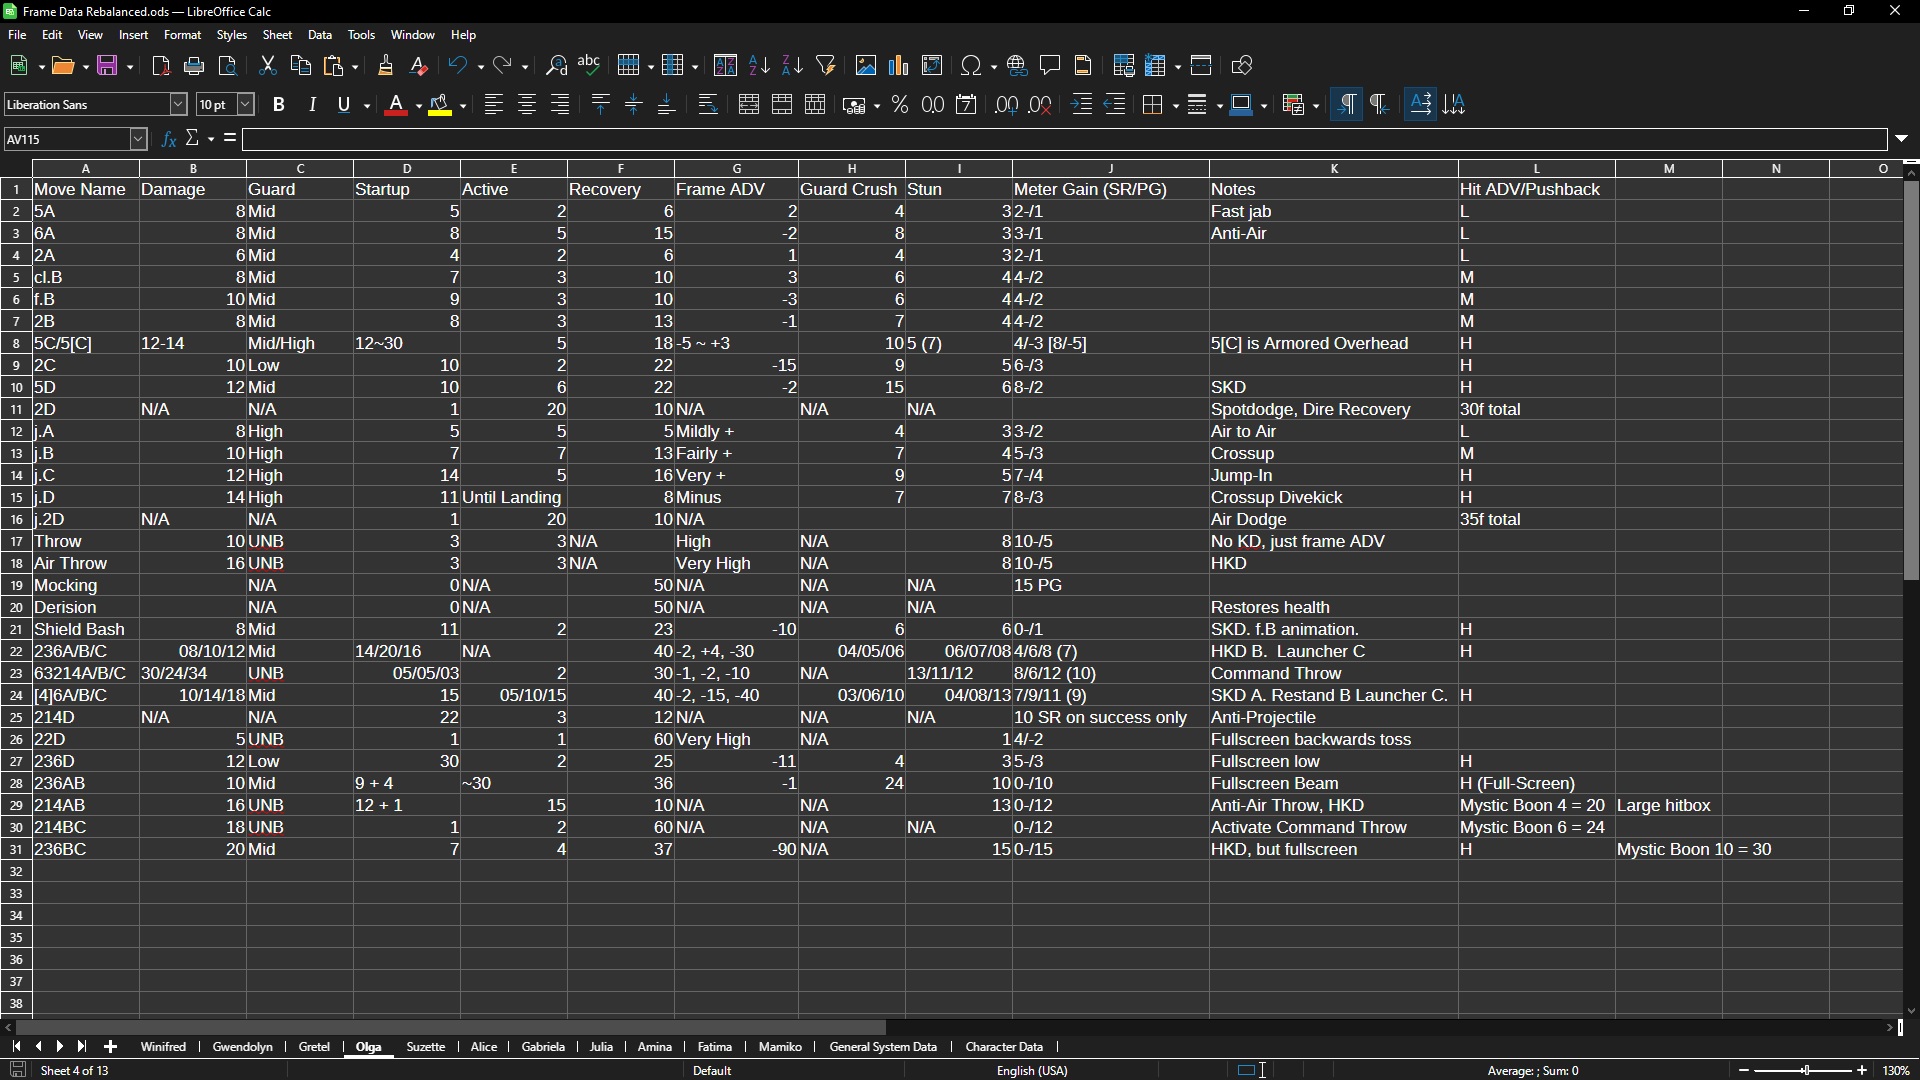Merge and center cells

(x=749, y=104)
